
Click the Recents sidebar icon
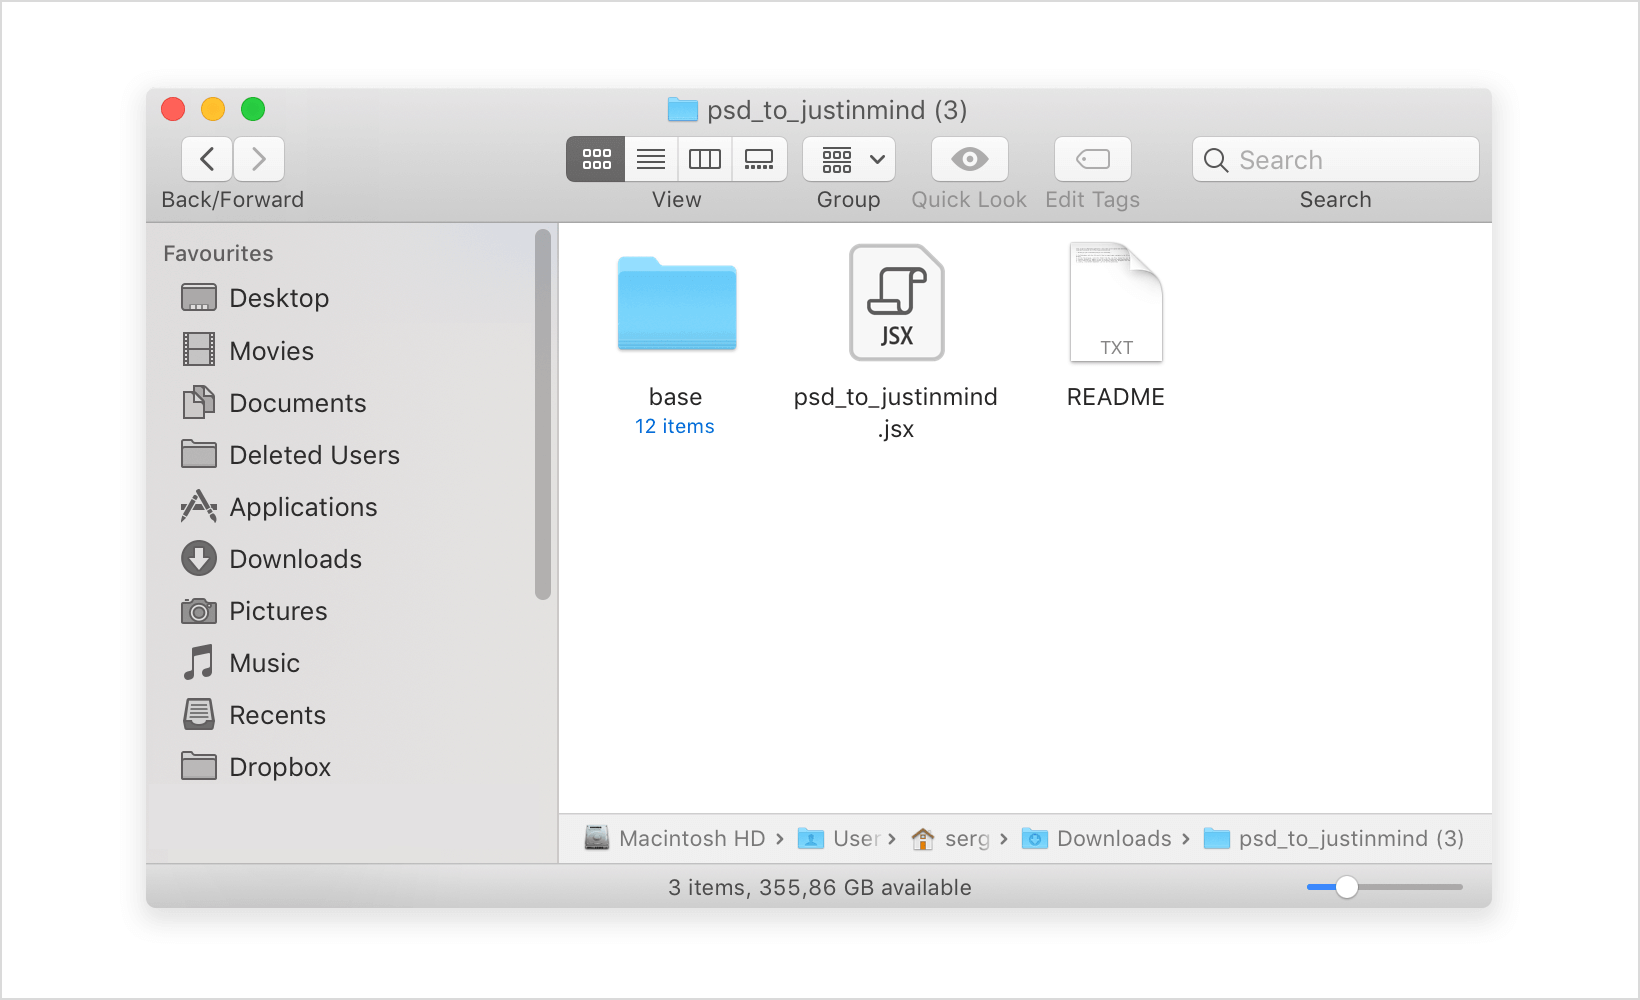point(199,714)
